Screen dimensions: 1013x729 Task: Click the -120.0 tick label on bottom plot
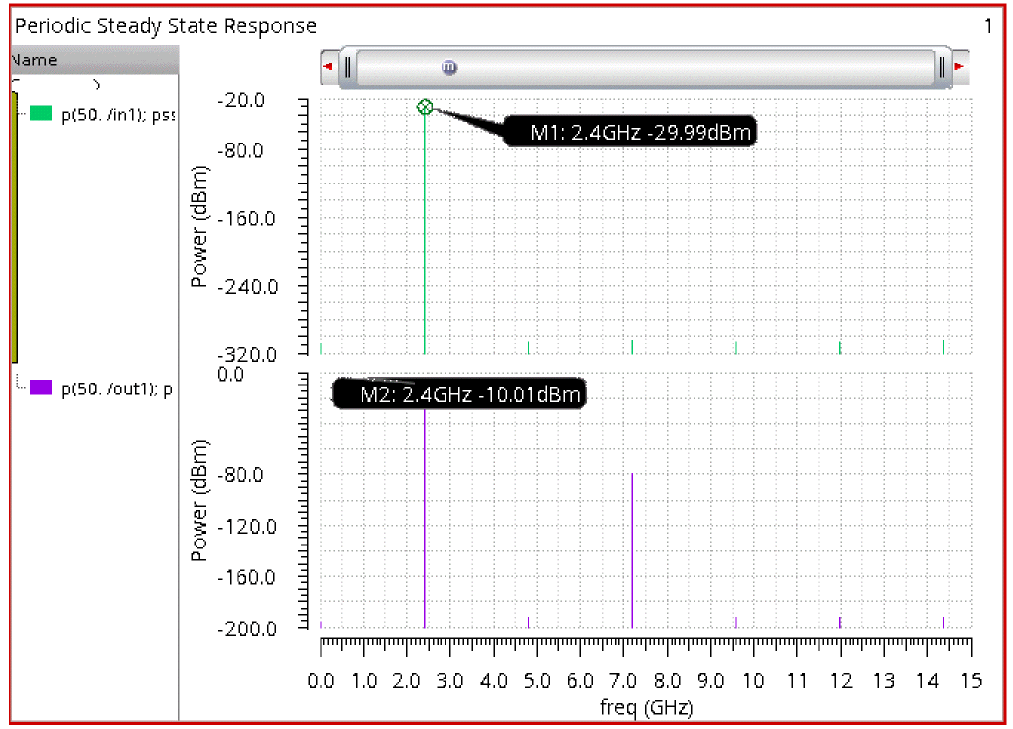click(x=247, y=527)
